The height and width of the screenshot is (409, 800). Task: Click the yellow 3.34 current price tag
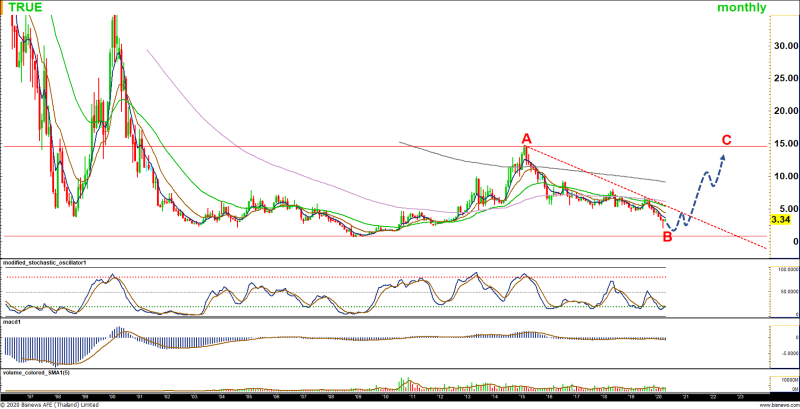781,219
